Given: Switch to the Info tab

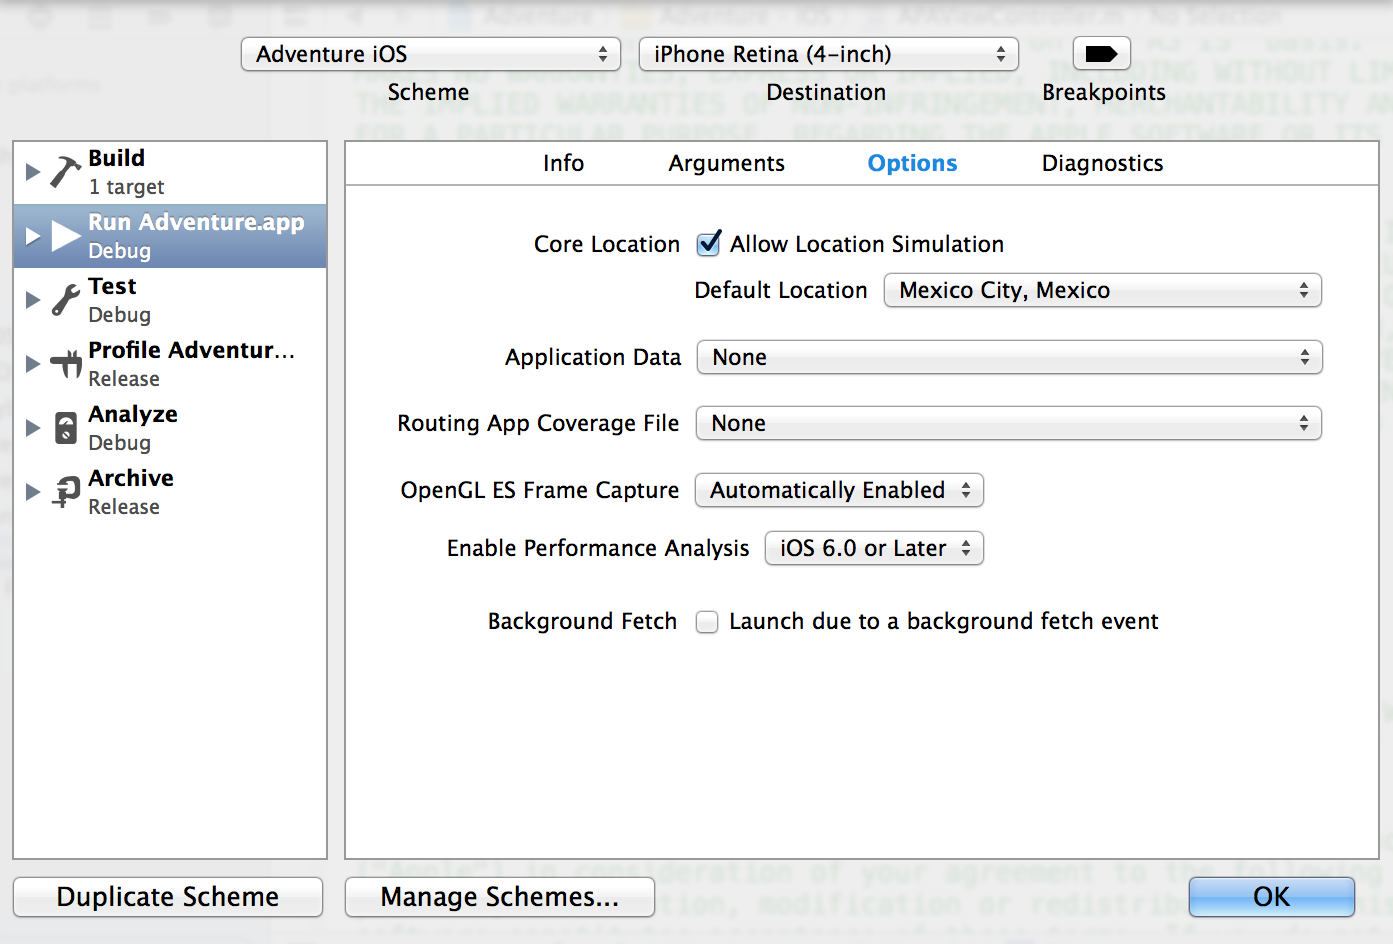Looking at the screenshot, I should 564,163.
